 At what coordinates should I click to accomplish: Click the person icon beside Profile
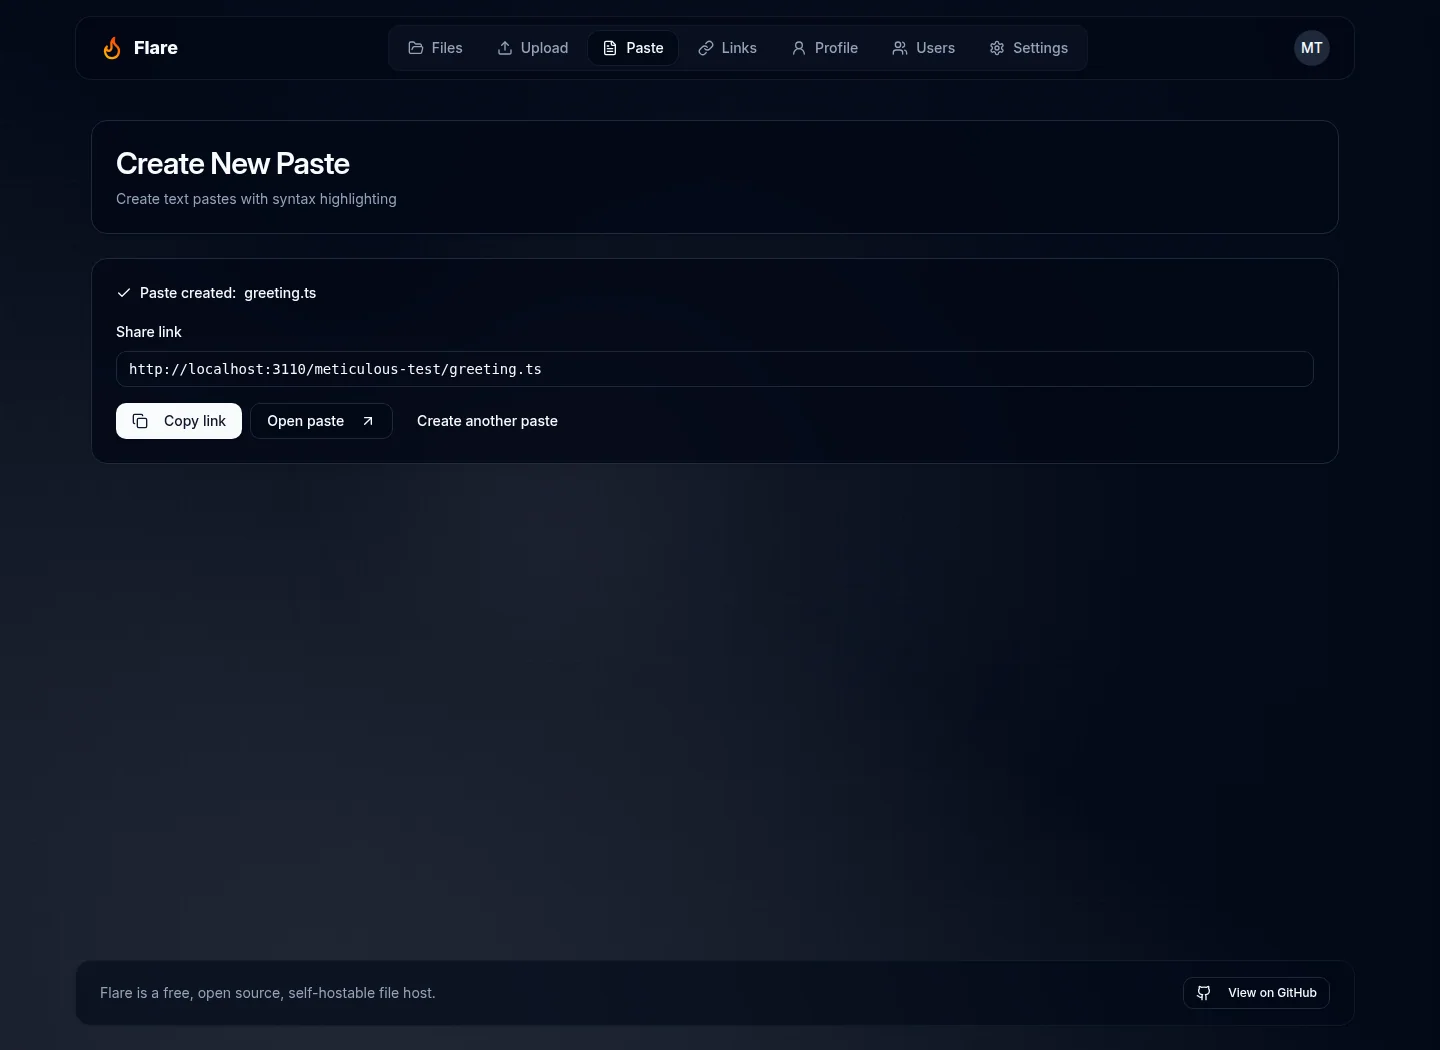799,48
